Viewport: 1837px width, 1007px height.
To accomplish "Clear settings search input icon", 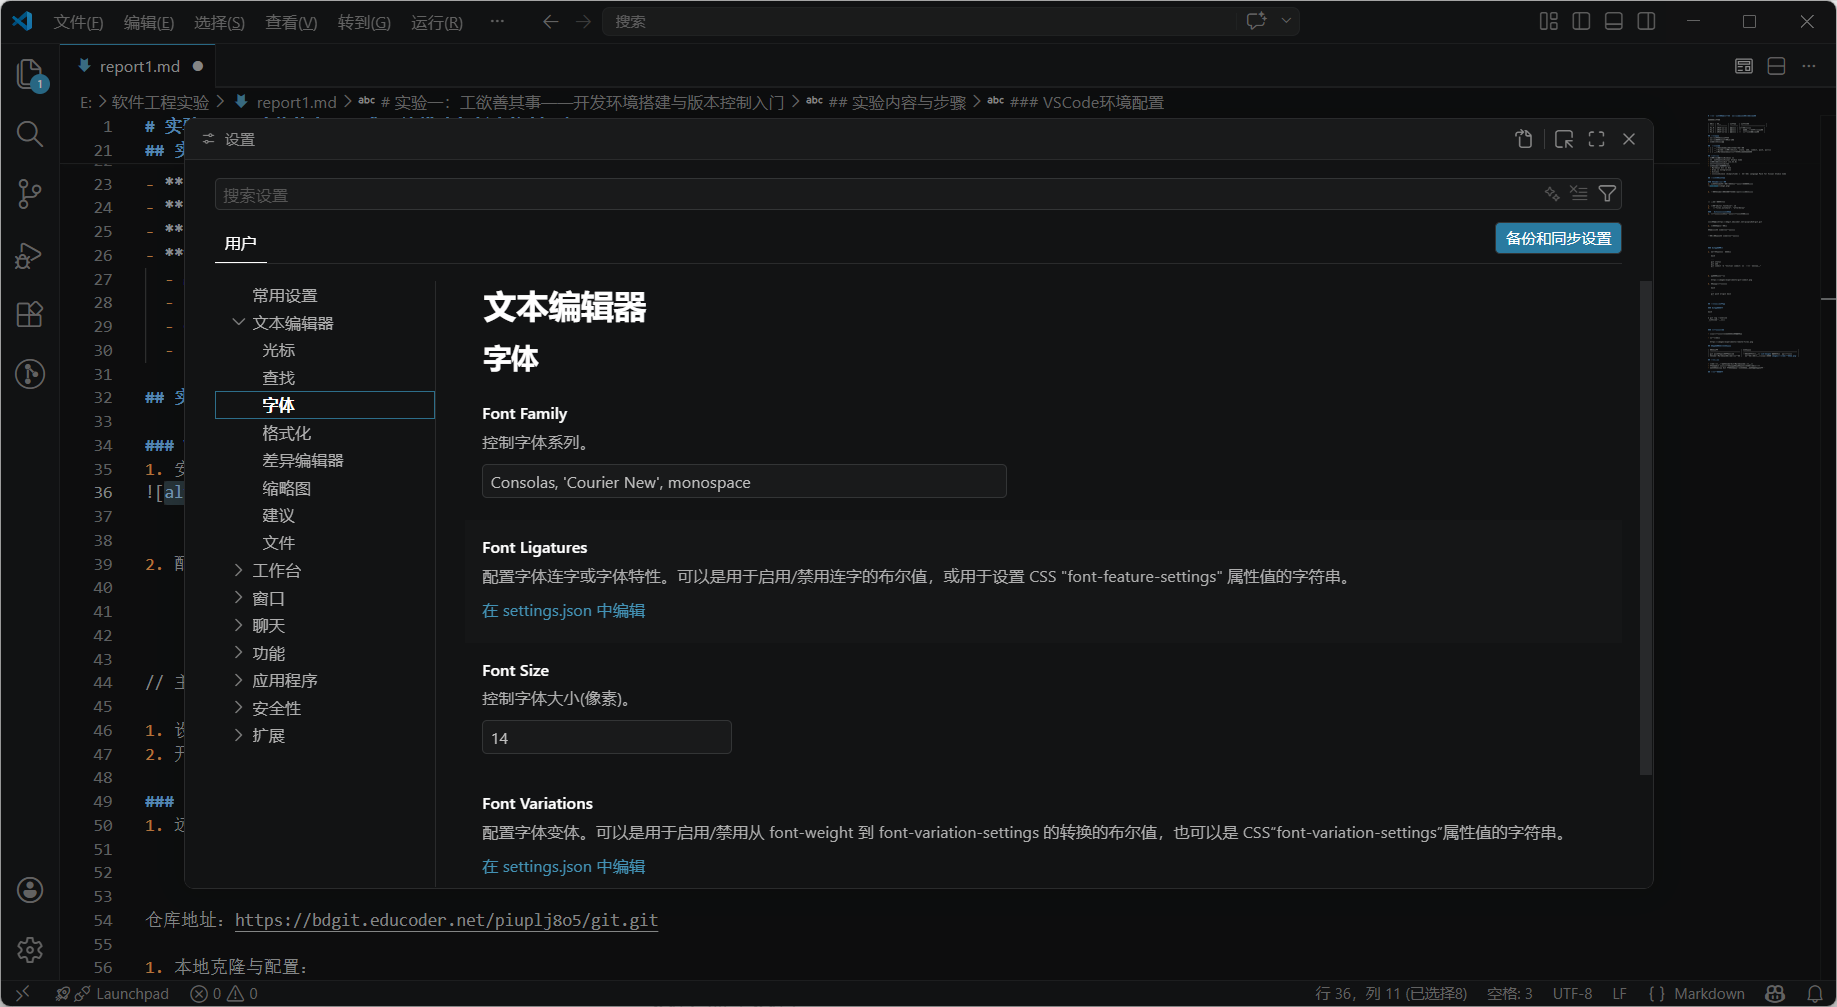I will (1579, 194).
